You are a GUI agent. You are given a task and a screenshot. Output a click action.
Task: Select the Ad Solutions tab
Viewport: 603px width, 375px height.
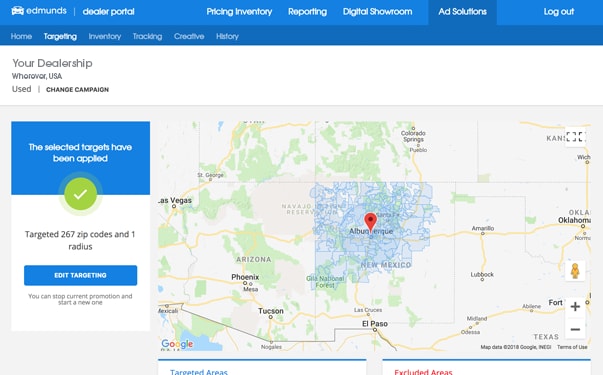[x=462, y=12]
